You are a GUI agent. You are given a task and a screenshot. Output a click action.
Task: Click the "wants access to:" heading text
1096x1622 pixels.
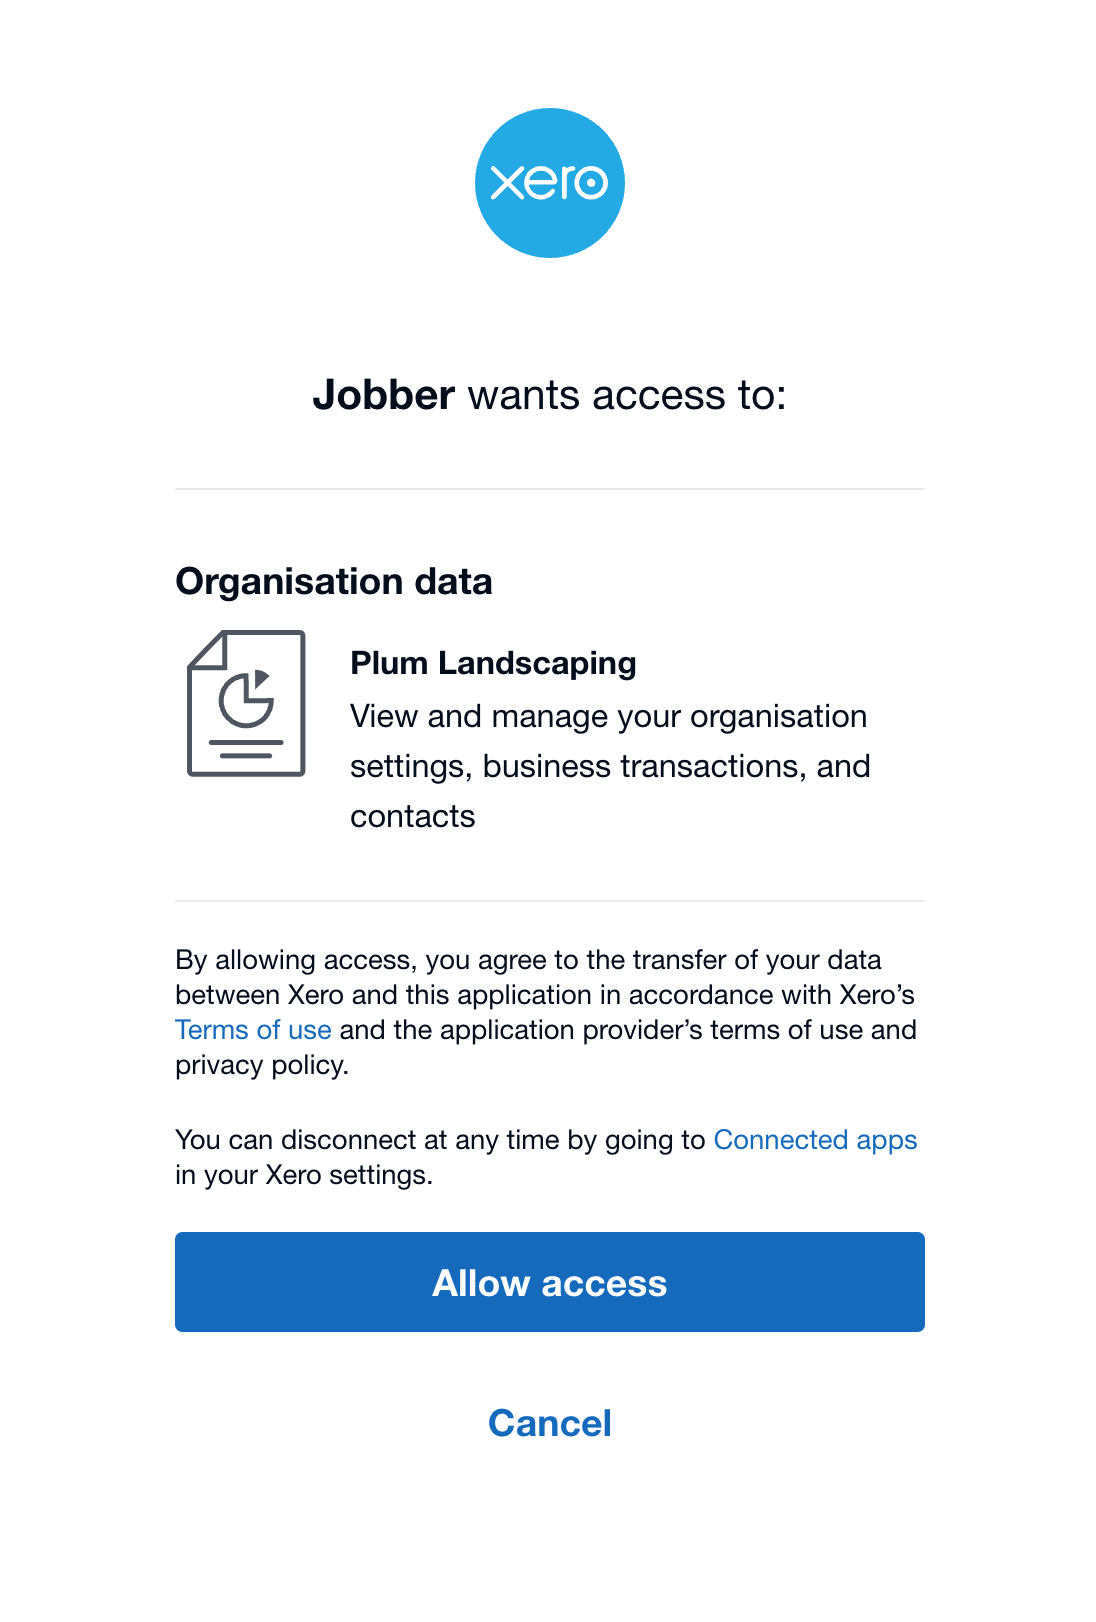[x=627, y=395]
